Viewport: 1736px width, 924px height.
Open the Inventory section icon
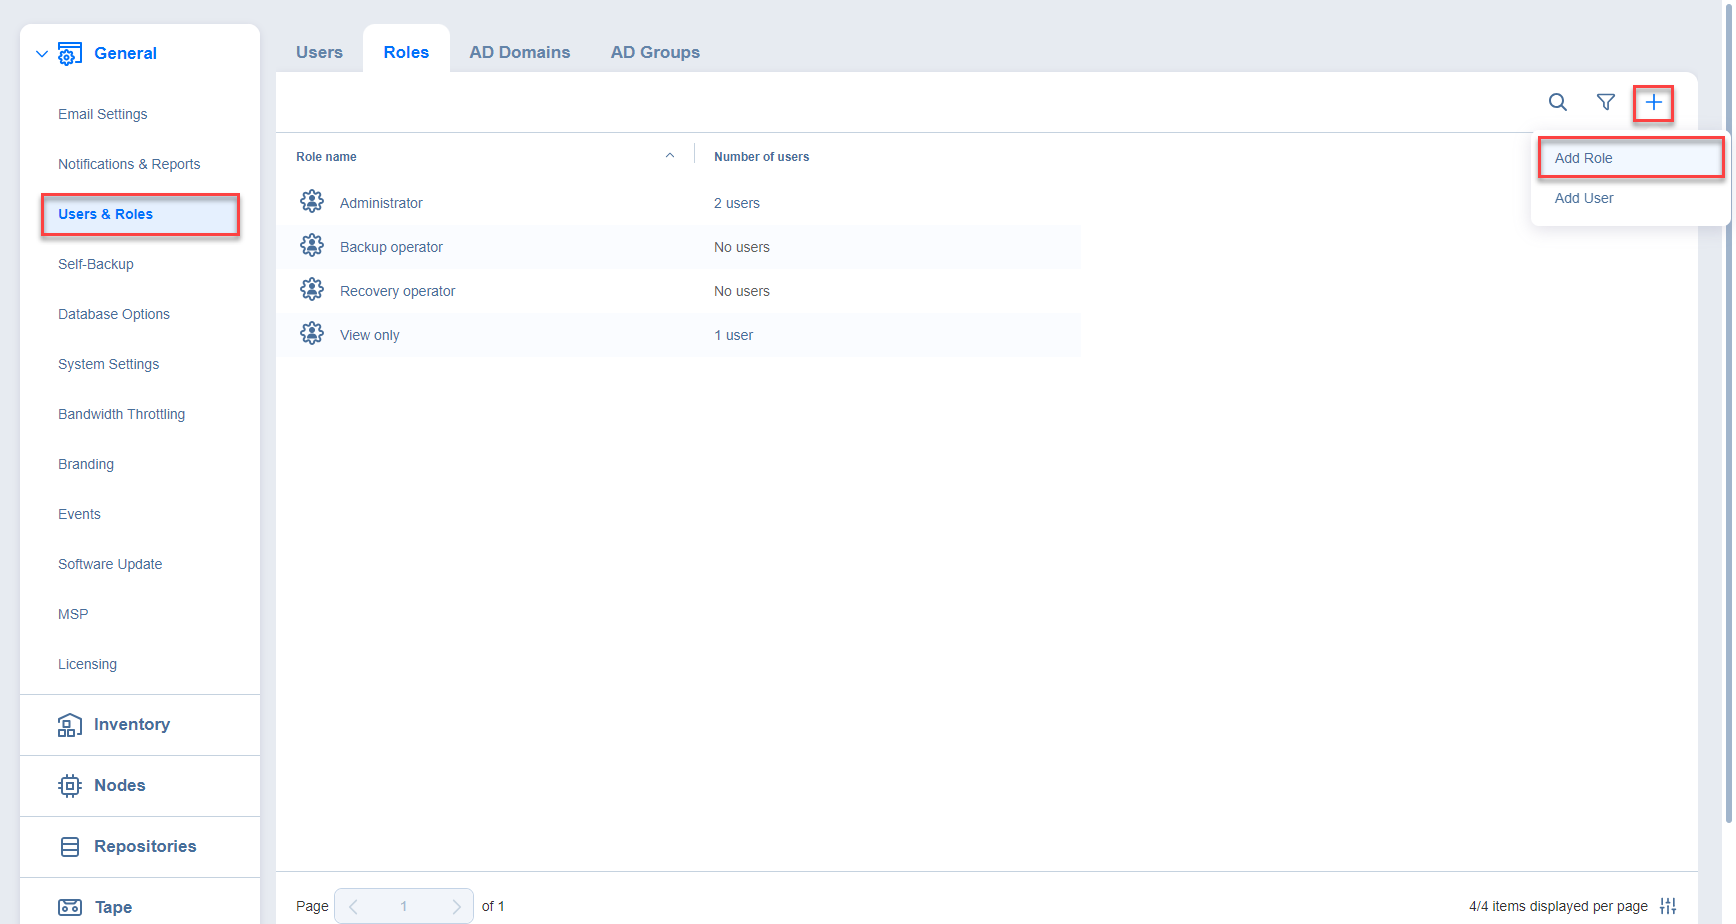tap(69, 725)
